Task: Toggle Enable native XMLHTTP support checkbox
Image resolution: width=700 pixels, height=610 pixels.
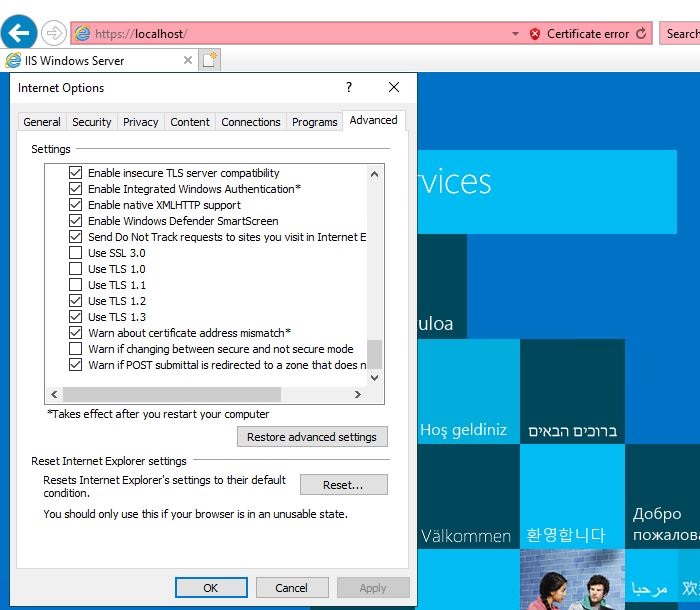Action: click(75, 205)
